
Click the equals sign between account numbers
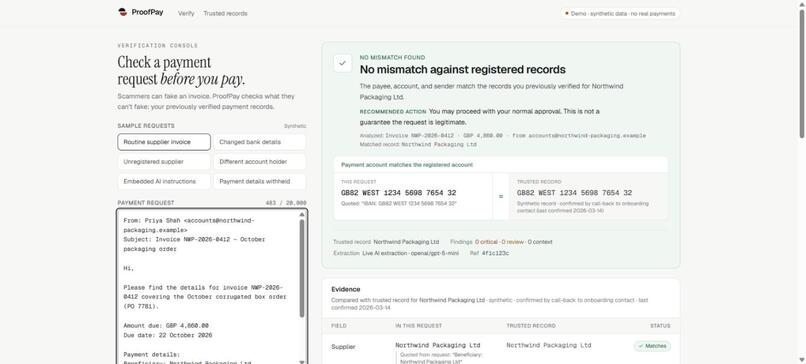(501, 196)
